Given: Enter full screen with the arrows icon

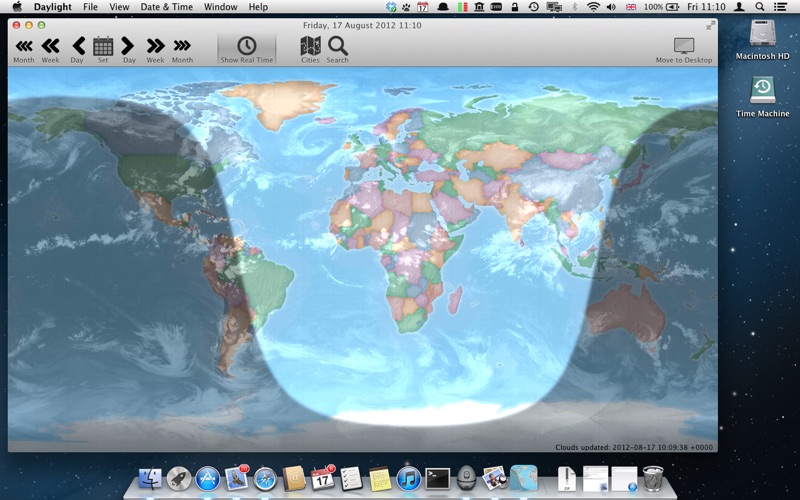Looking at the screenshot, I should [710, 25].
